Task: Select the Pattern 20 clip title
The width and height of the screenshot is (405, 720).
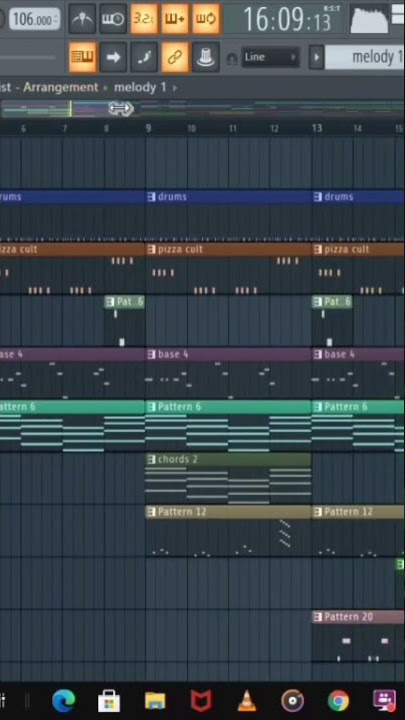Action: (x=349, y=617)
